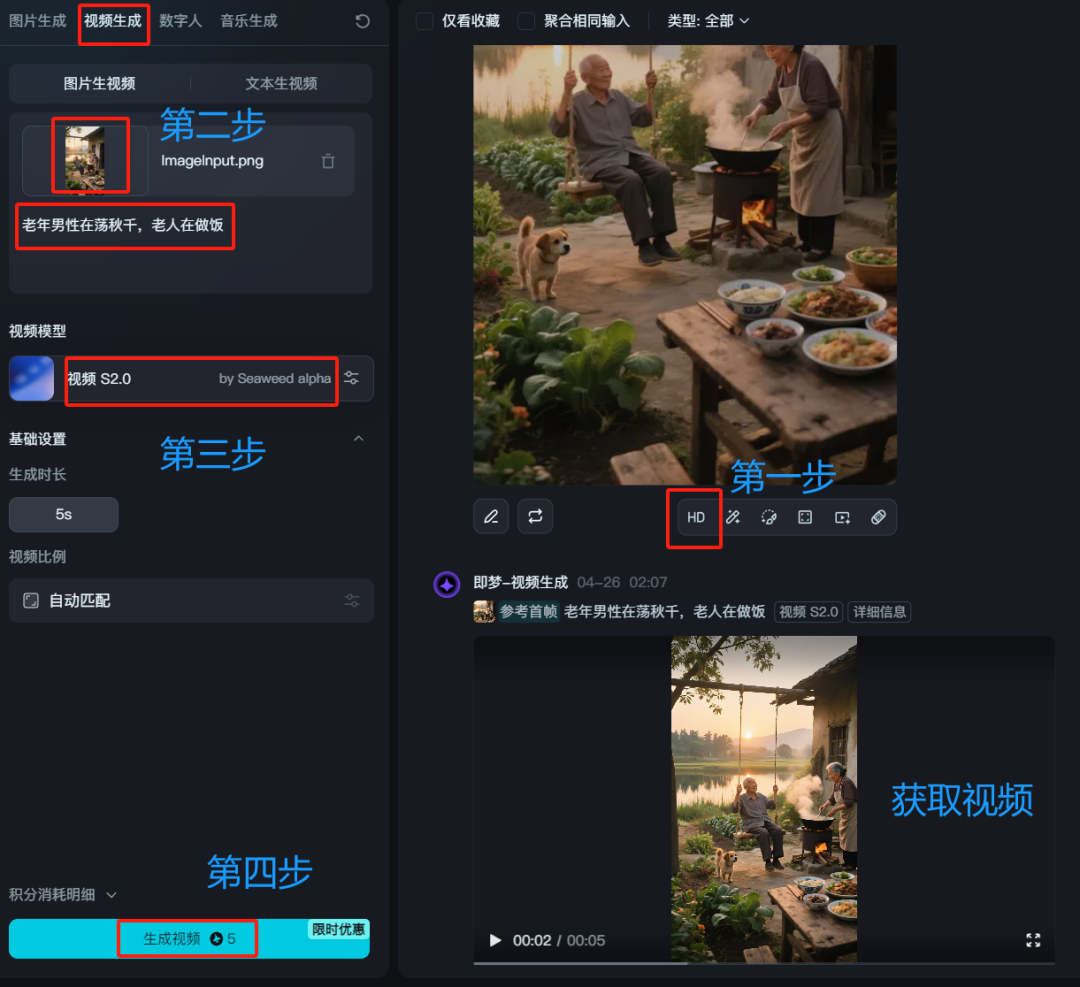Click the video progress bar
This screenshot has width=1080, height=987.
coord(764,963)
